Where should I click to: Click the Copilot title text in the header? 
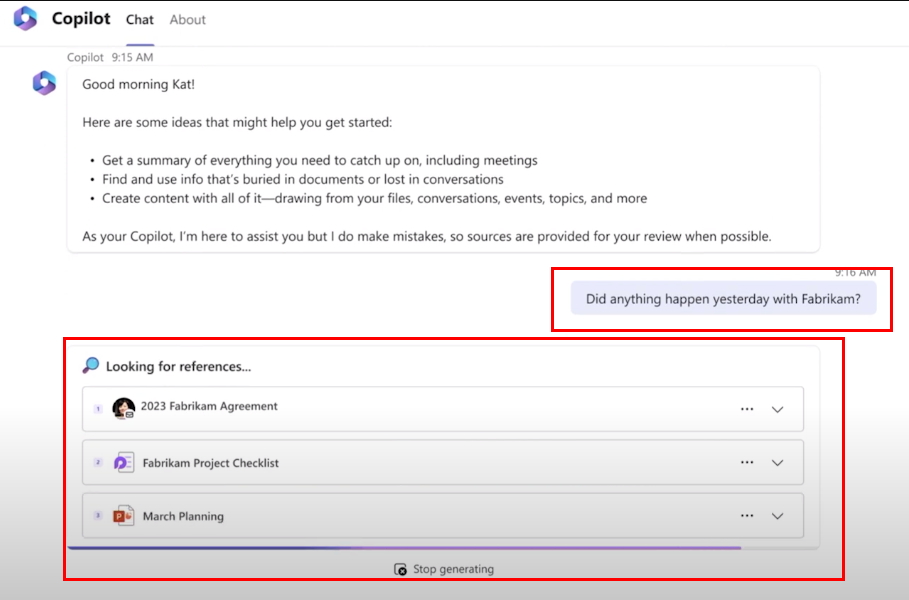(81, 19)
